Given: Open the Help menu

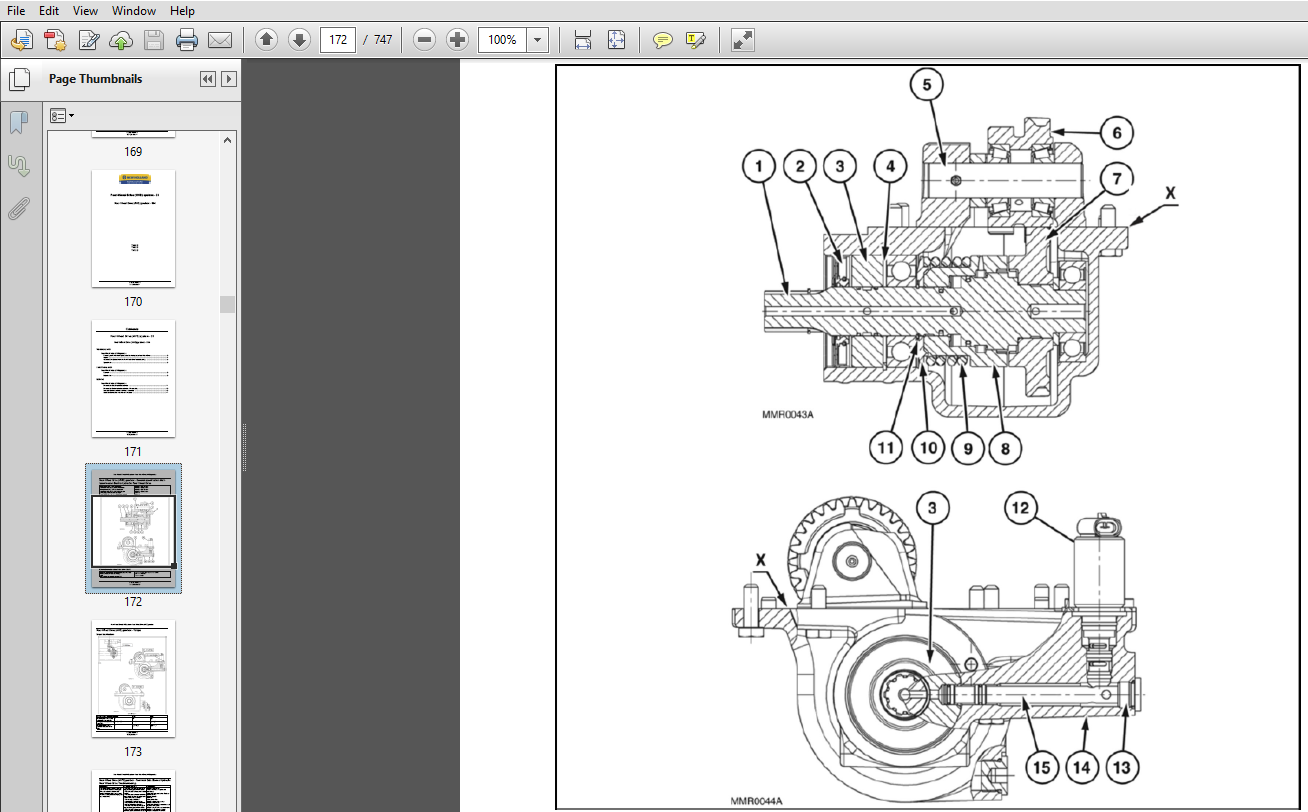Looking at the screenshot, I should [x=182, y=10].
